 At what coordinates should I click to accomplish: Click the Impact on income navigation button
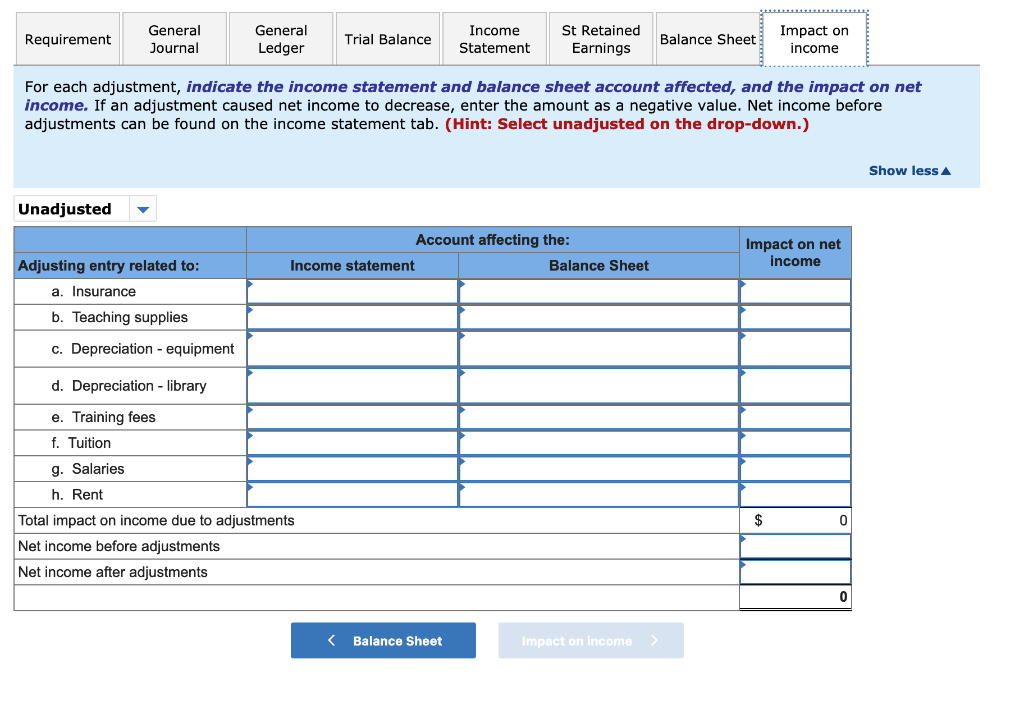[x=590, y=640]
